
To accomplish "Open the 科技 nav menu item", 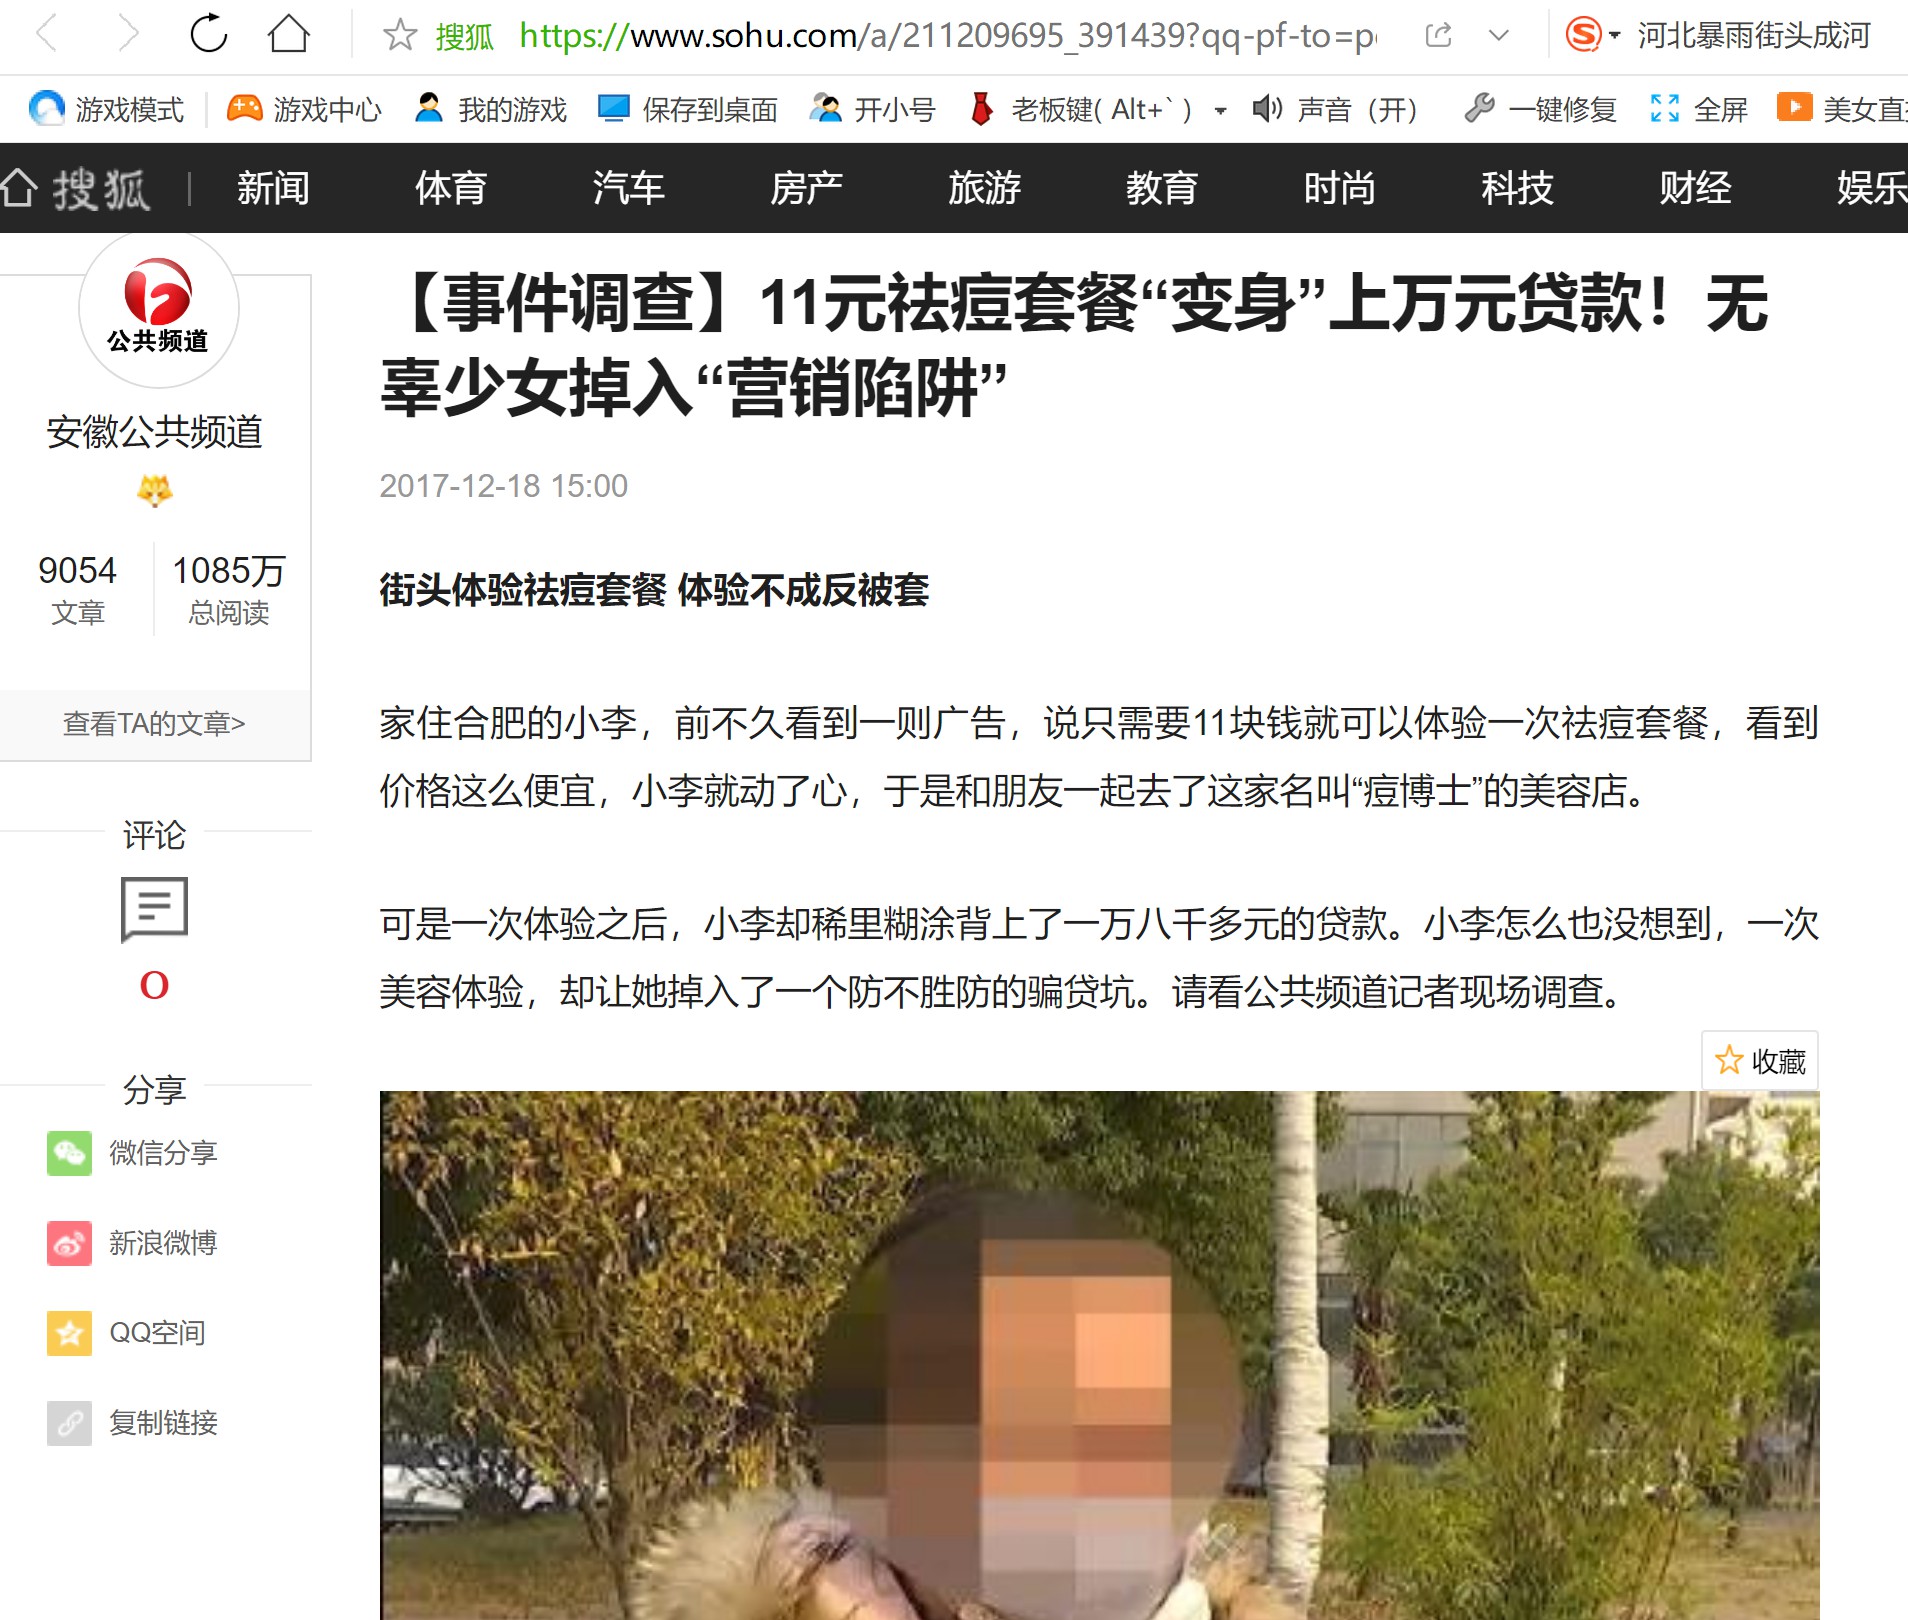I will tap(1518, 188).
